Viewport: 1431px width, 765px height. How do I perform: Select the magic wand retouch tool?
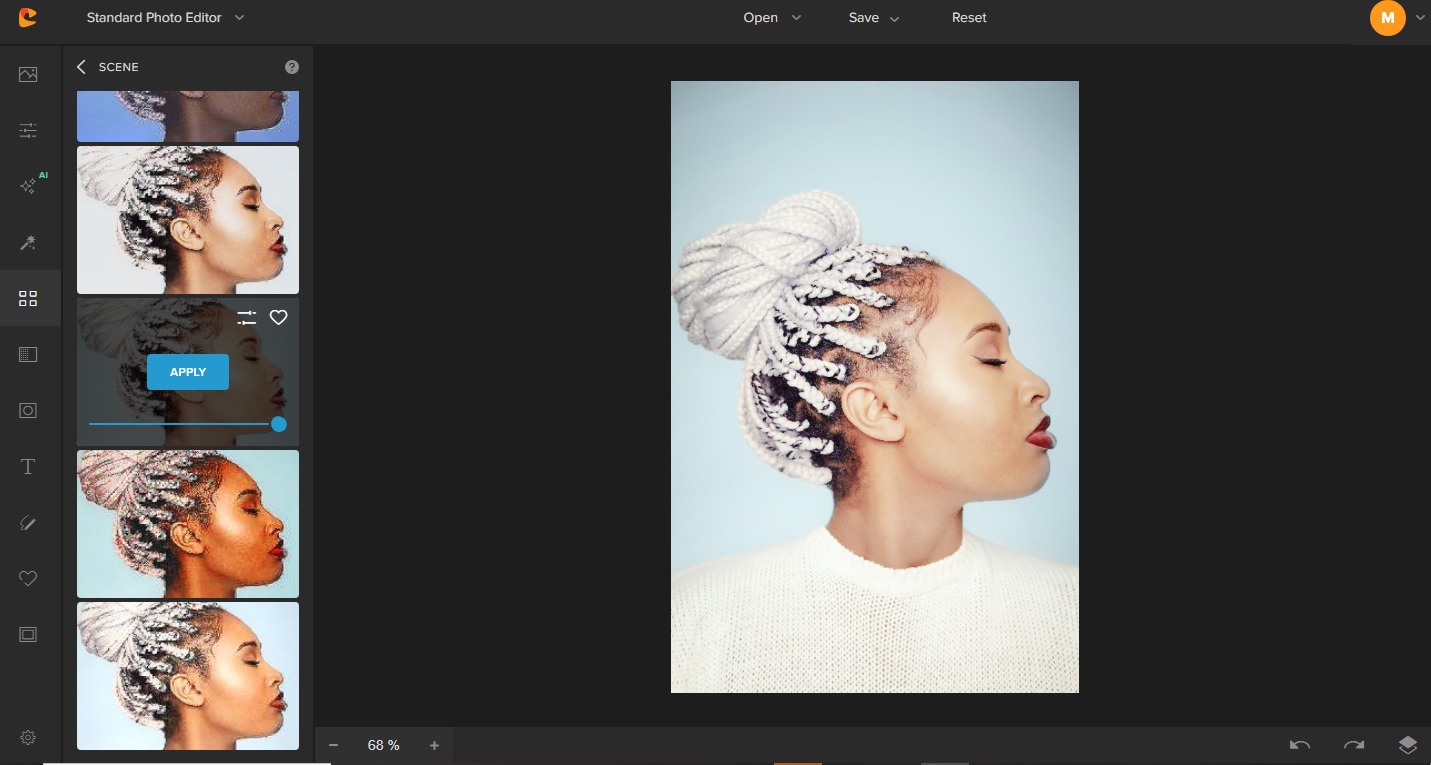coord(28,243)
